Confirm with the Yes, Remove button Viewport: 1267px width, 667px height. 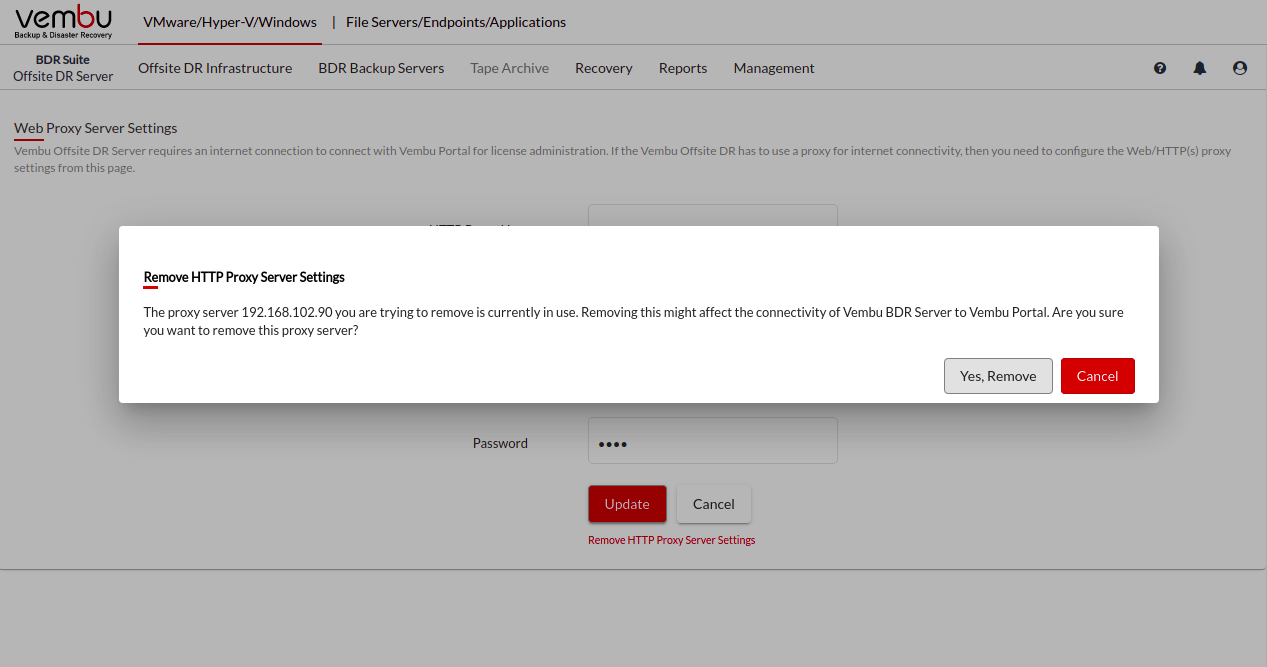(x=998, y=376)
